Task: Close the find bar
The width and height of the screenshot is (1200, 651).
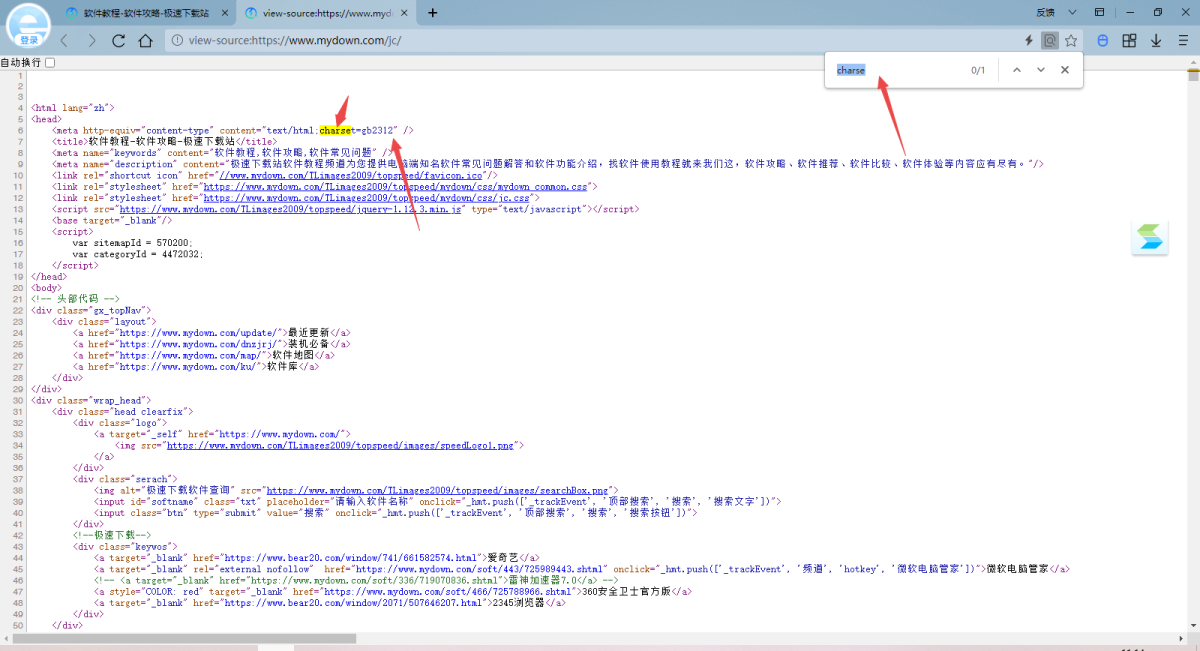Action: [1065, 70]
